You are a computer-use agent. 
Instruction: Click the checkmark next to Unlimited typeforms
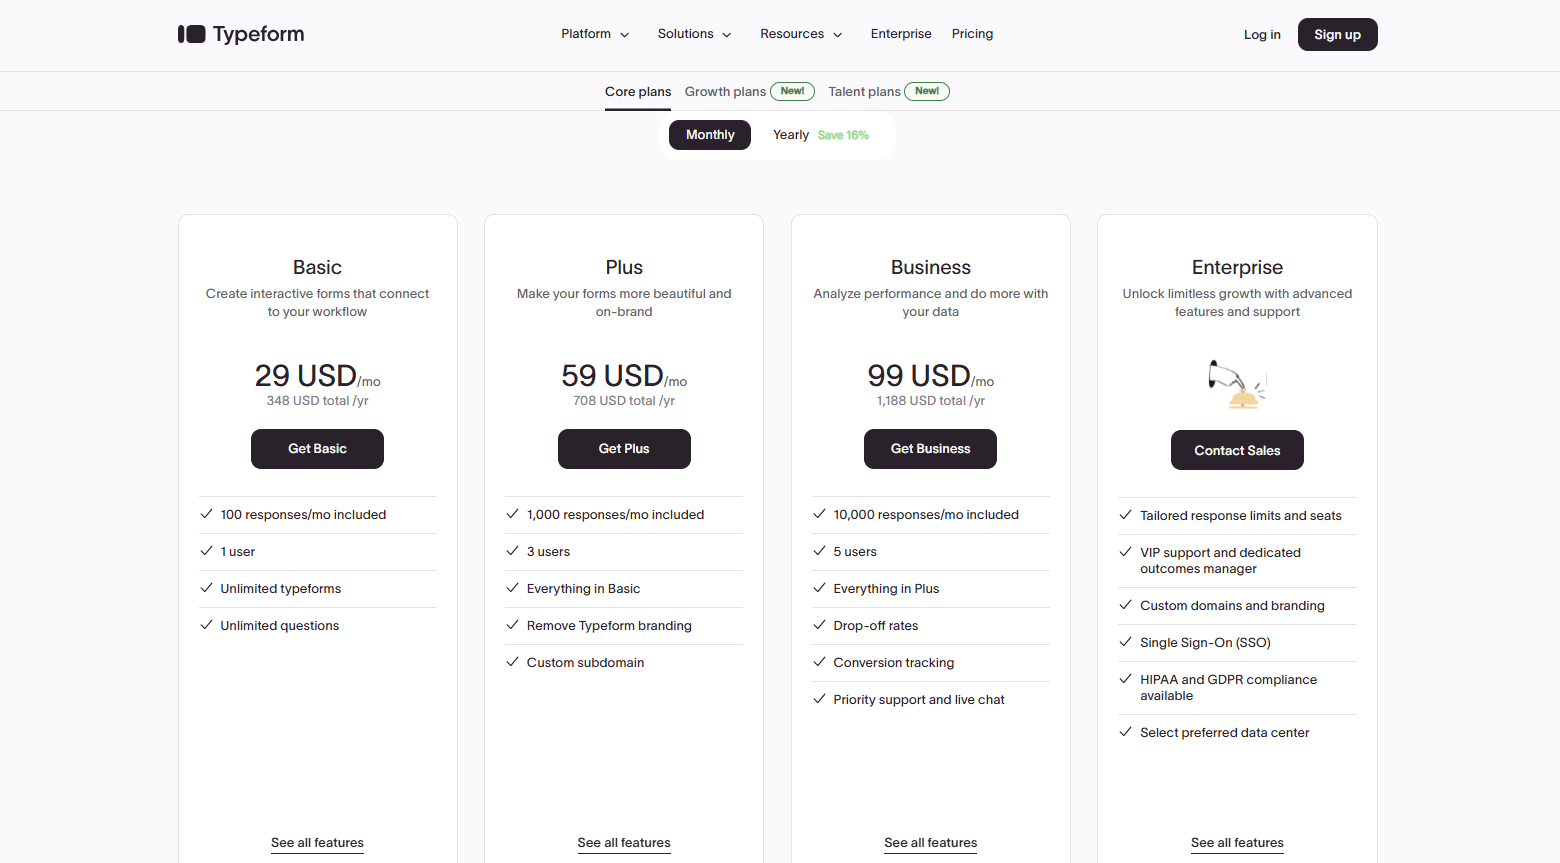[x=206, y=588]
